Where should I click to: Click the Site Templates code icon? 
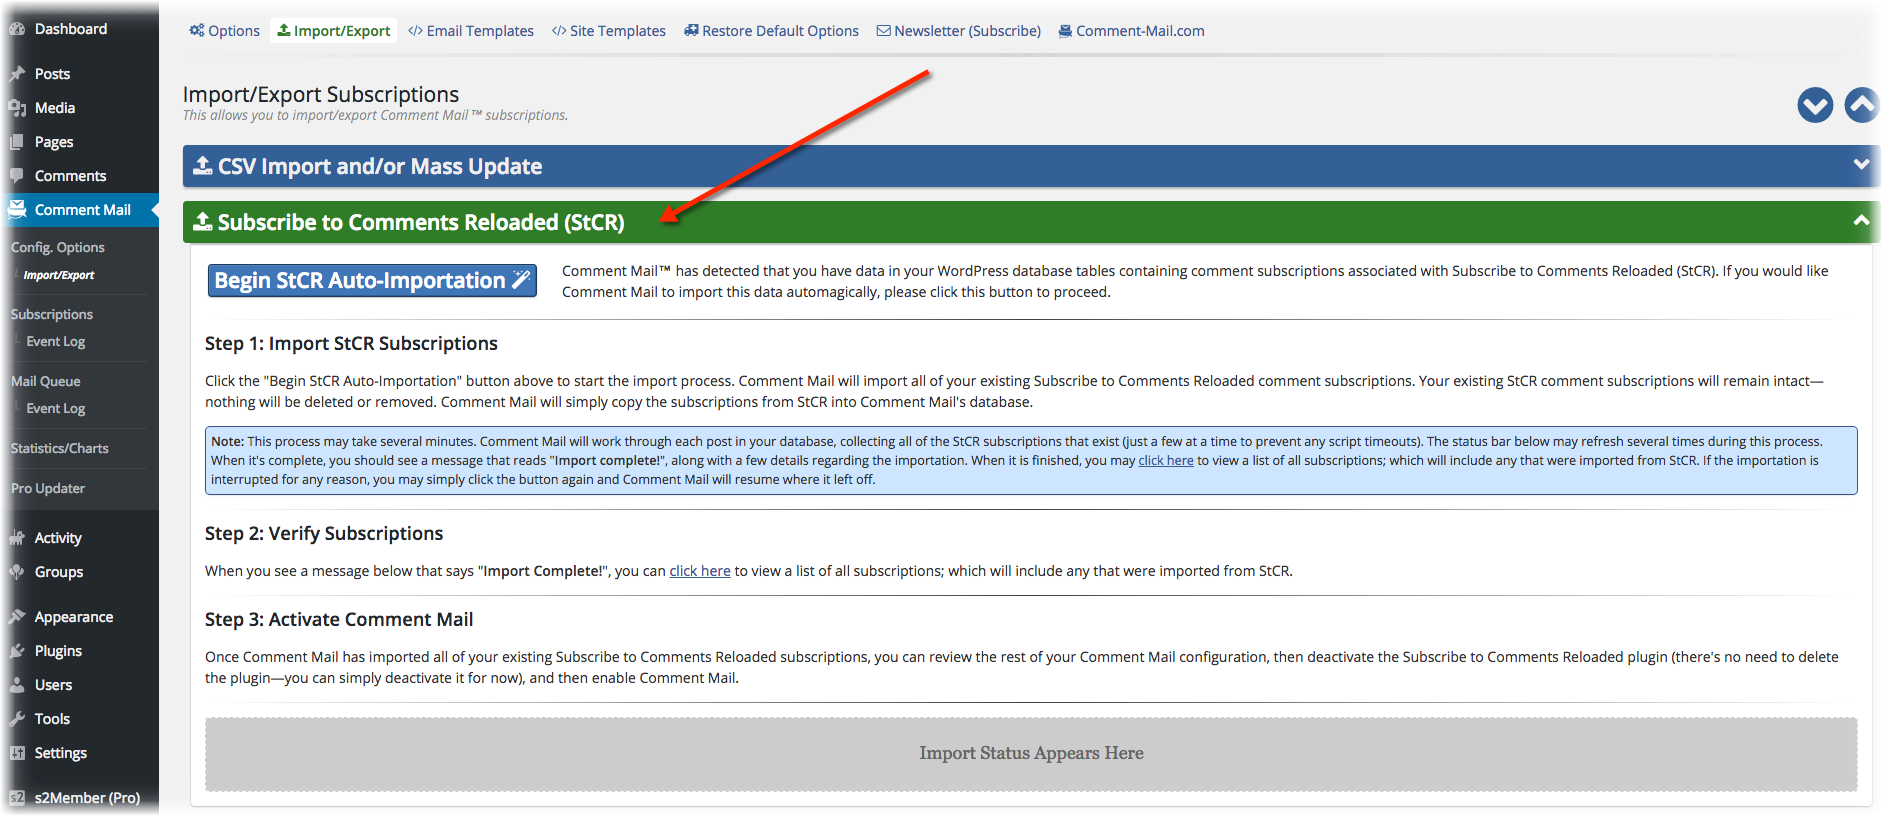(559, 31)
